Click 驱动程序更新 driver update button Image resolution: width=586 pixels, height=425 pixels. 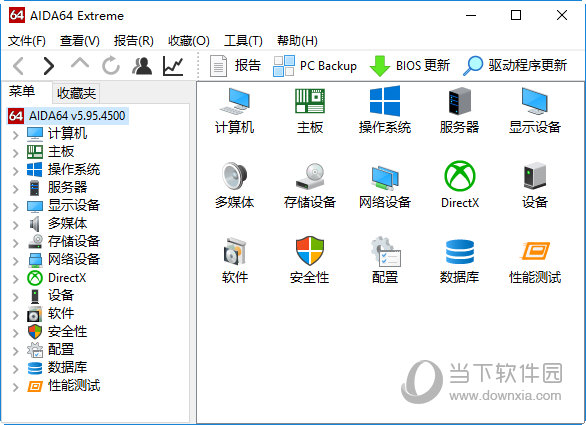point(515,66)
